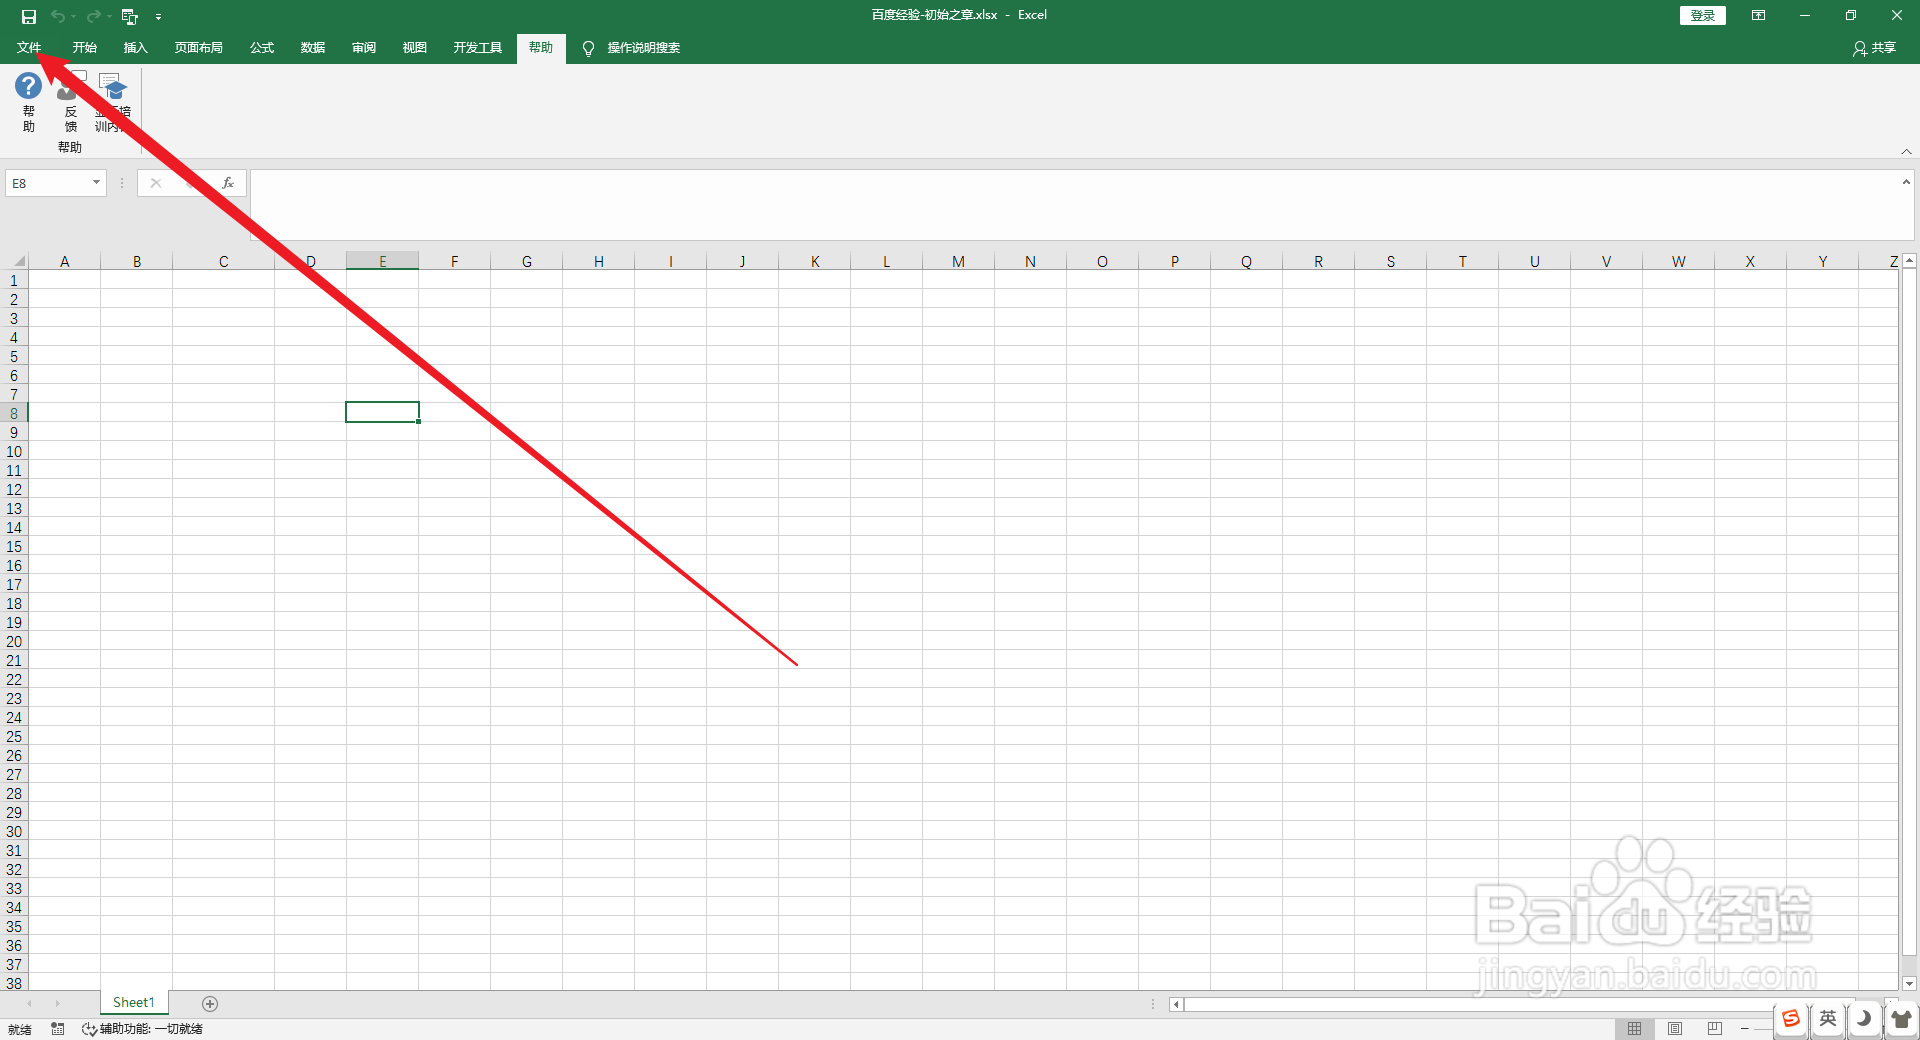The image size is (1920, 1040).
Task: Open the 页面布局 tab
Action: [x=198, y=48]
